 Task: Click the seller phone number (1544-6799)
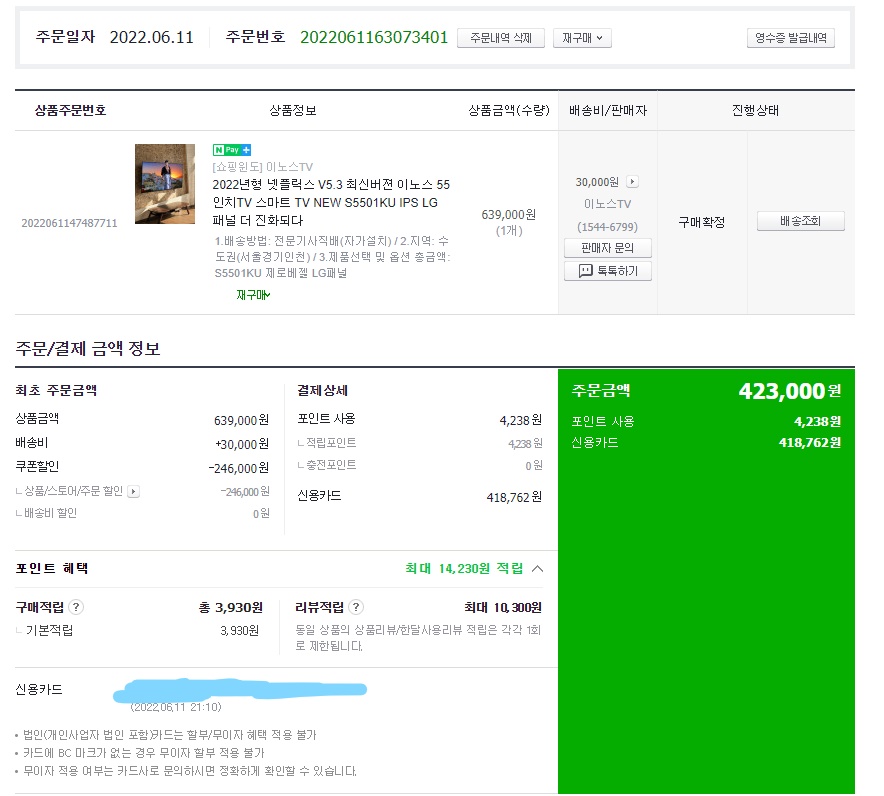[608, 227]
